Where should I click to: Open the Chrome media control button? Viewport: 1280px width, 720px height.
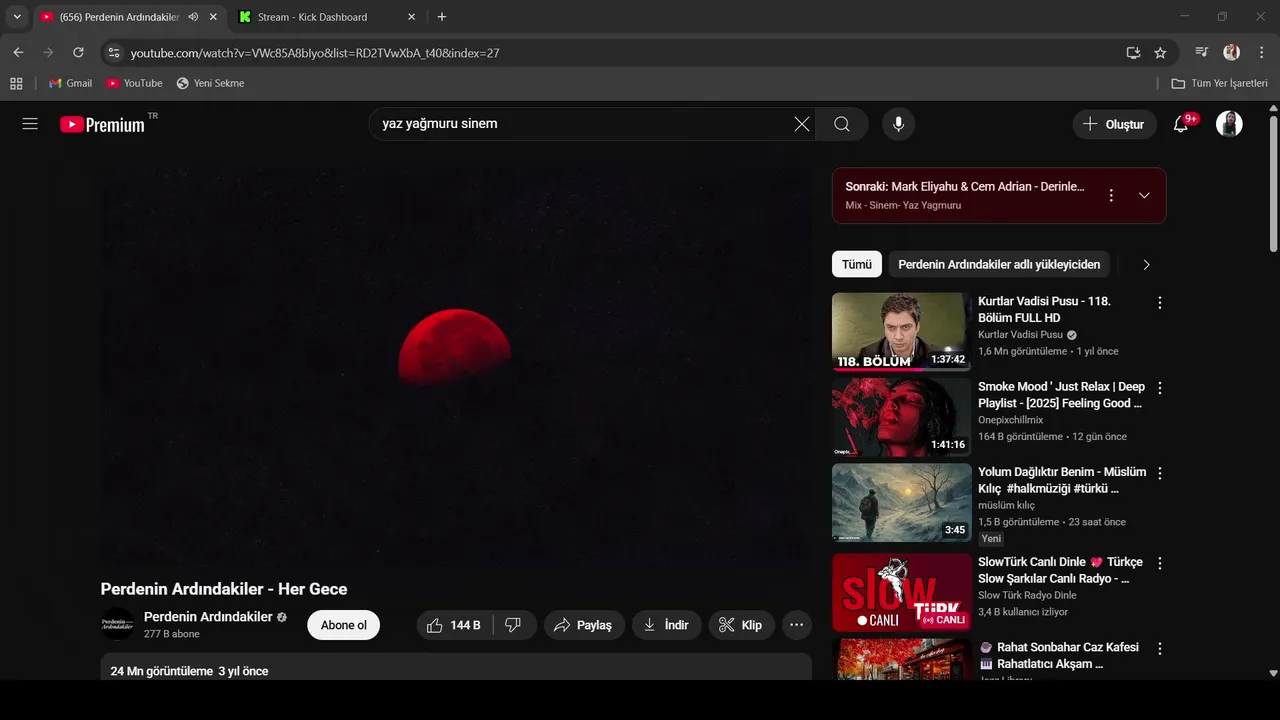click(x=1202, y=52)
